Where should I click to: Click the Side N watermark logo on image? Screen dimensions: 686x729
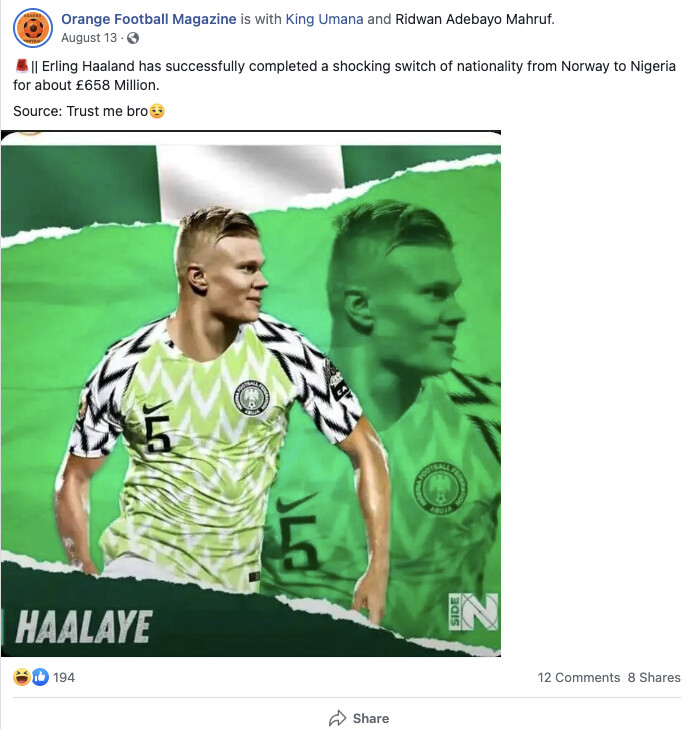point(473,612)
